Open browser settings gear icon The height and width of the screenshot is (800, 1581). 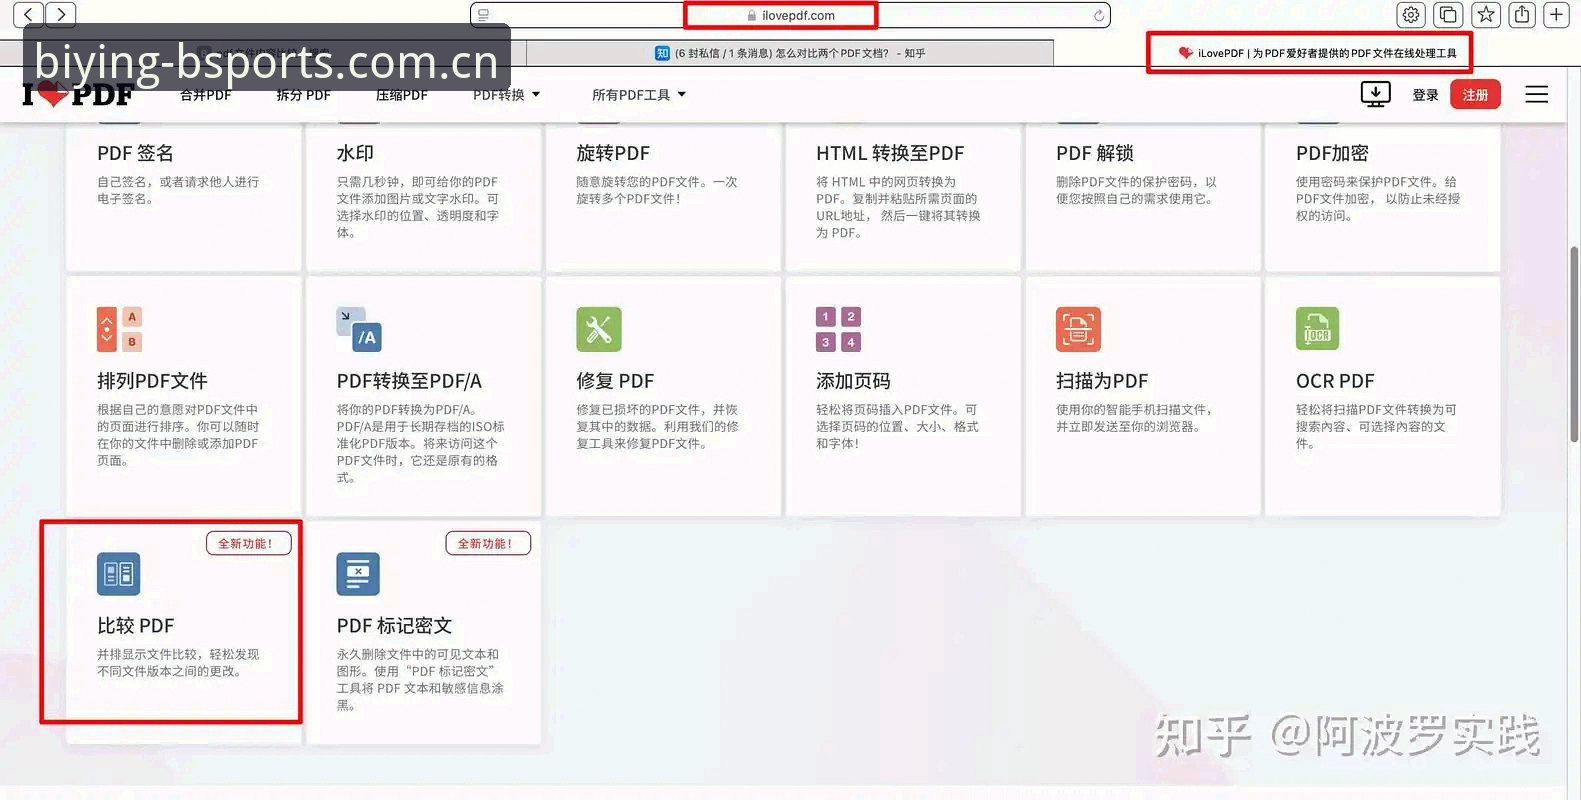(x=1410, y=14)
